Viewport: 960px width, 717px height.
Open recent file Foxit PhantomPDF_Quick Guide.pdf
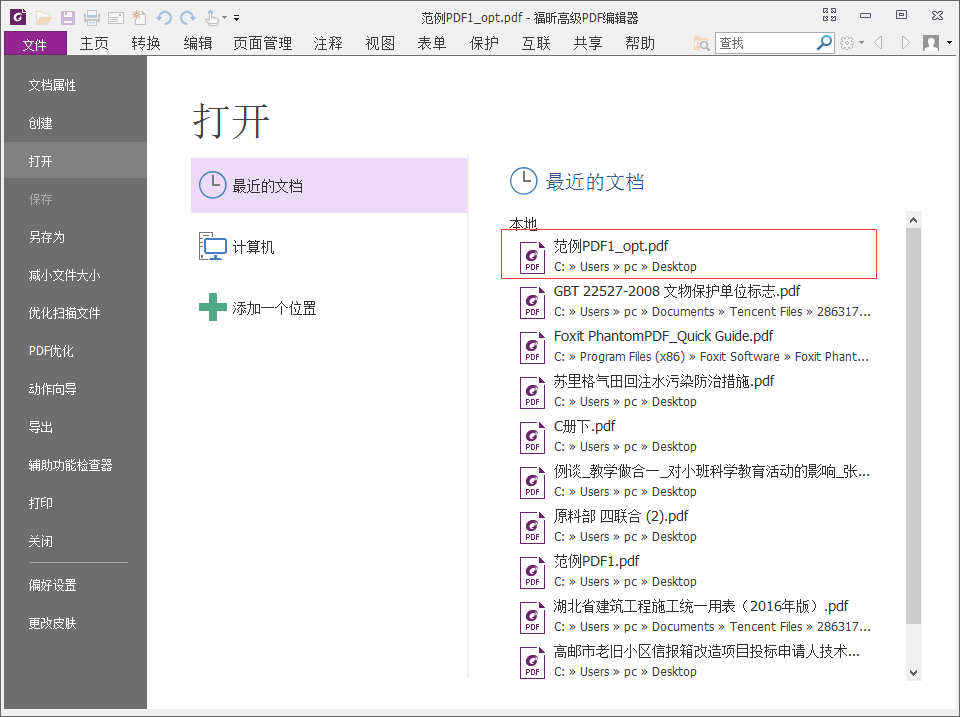(696, 346)
